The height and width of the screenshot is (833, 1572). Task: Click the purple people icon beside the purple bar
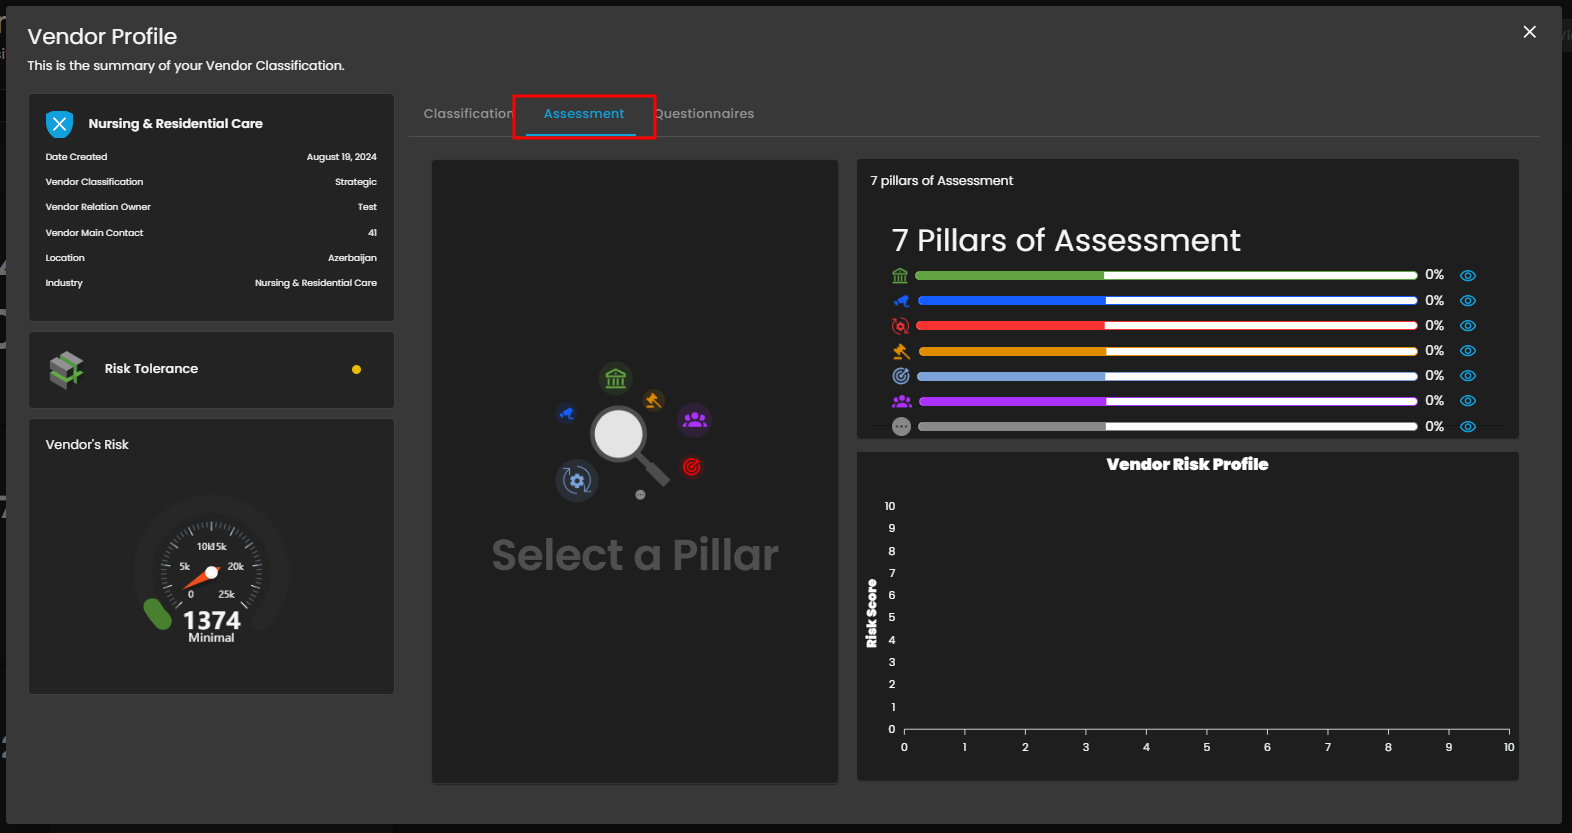pos(901,401)
